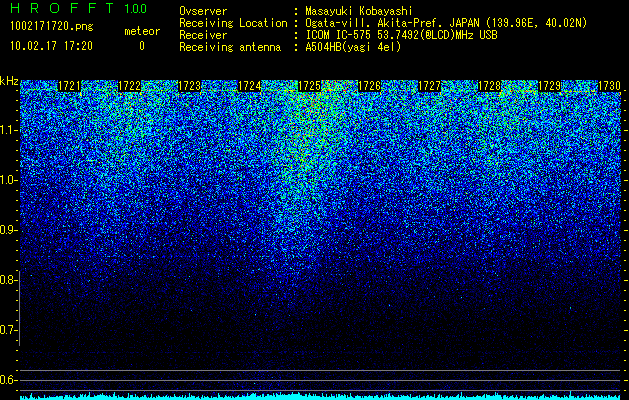Screen dimensions: 629x400
Task: Click the 1729 time marker
Action: [549, 86]
